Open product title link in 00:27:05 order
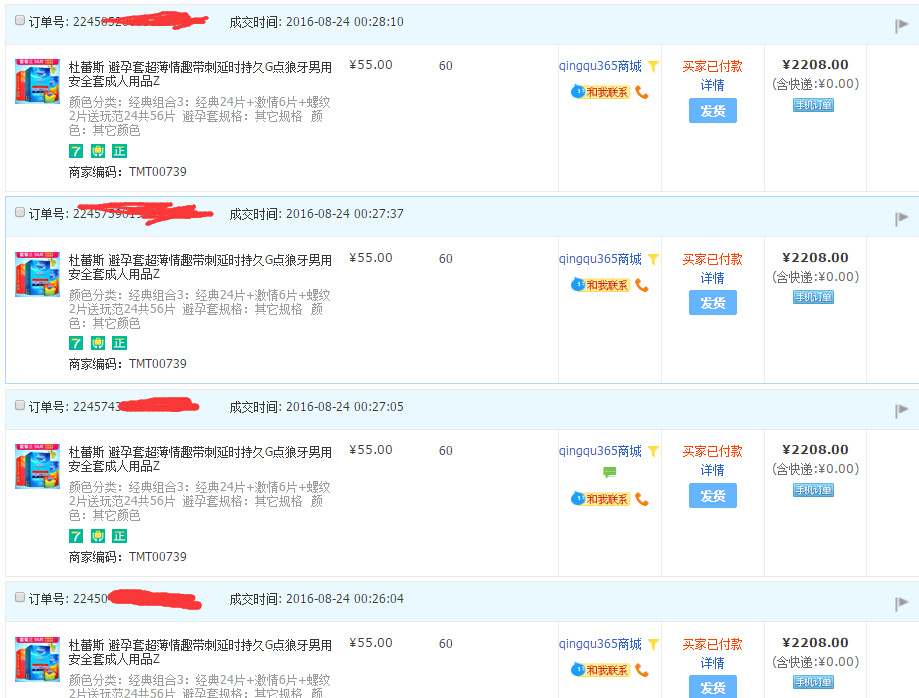 point(200,459)
